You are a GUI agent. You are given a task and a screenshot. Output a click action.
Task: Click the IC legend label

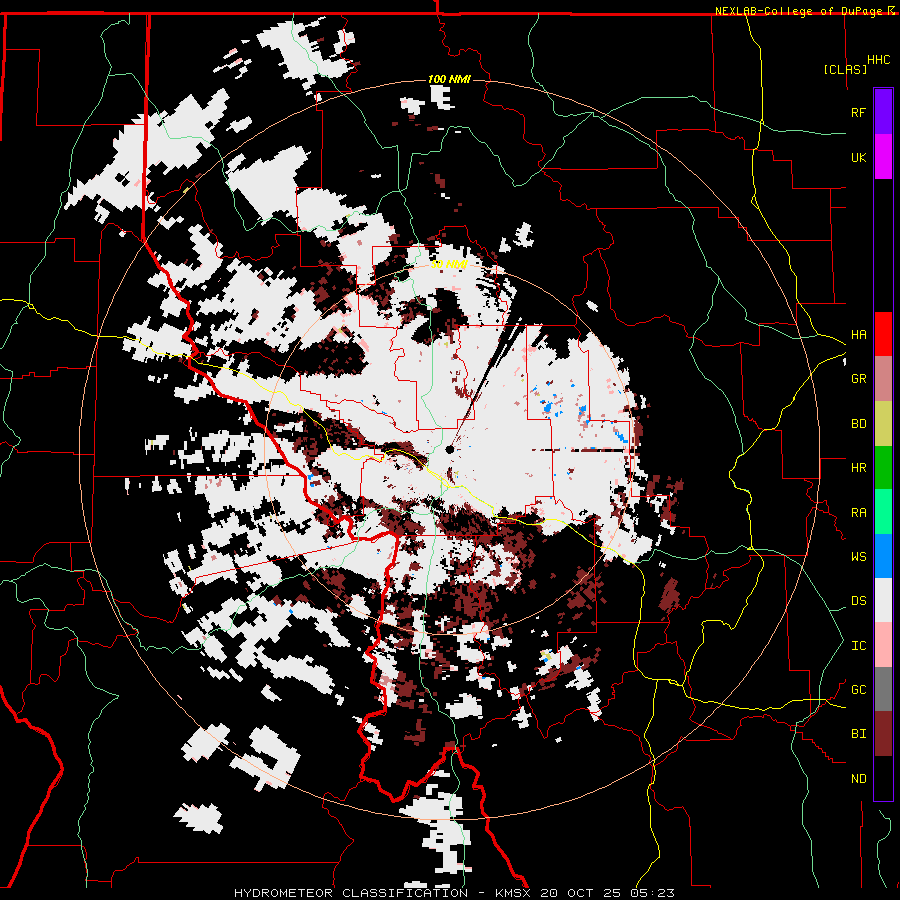point(858,646)
